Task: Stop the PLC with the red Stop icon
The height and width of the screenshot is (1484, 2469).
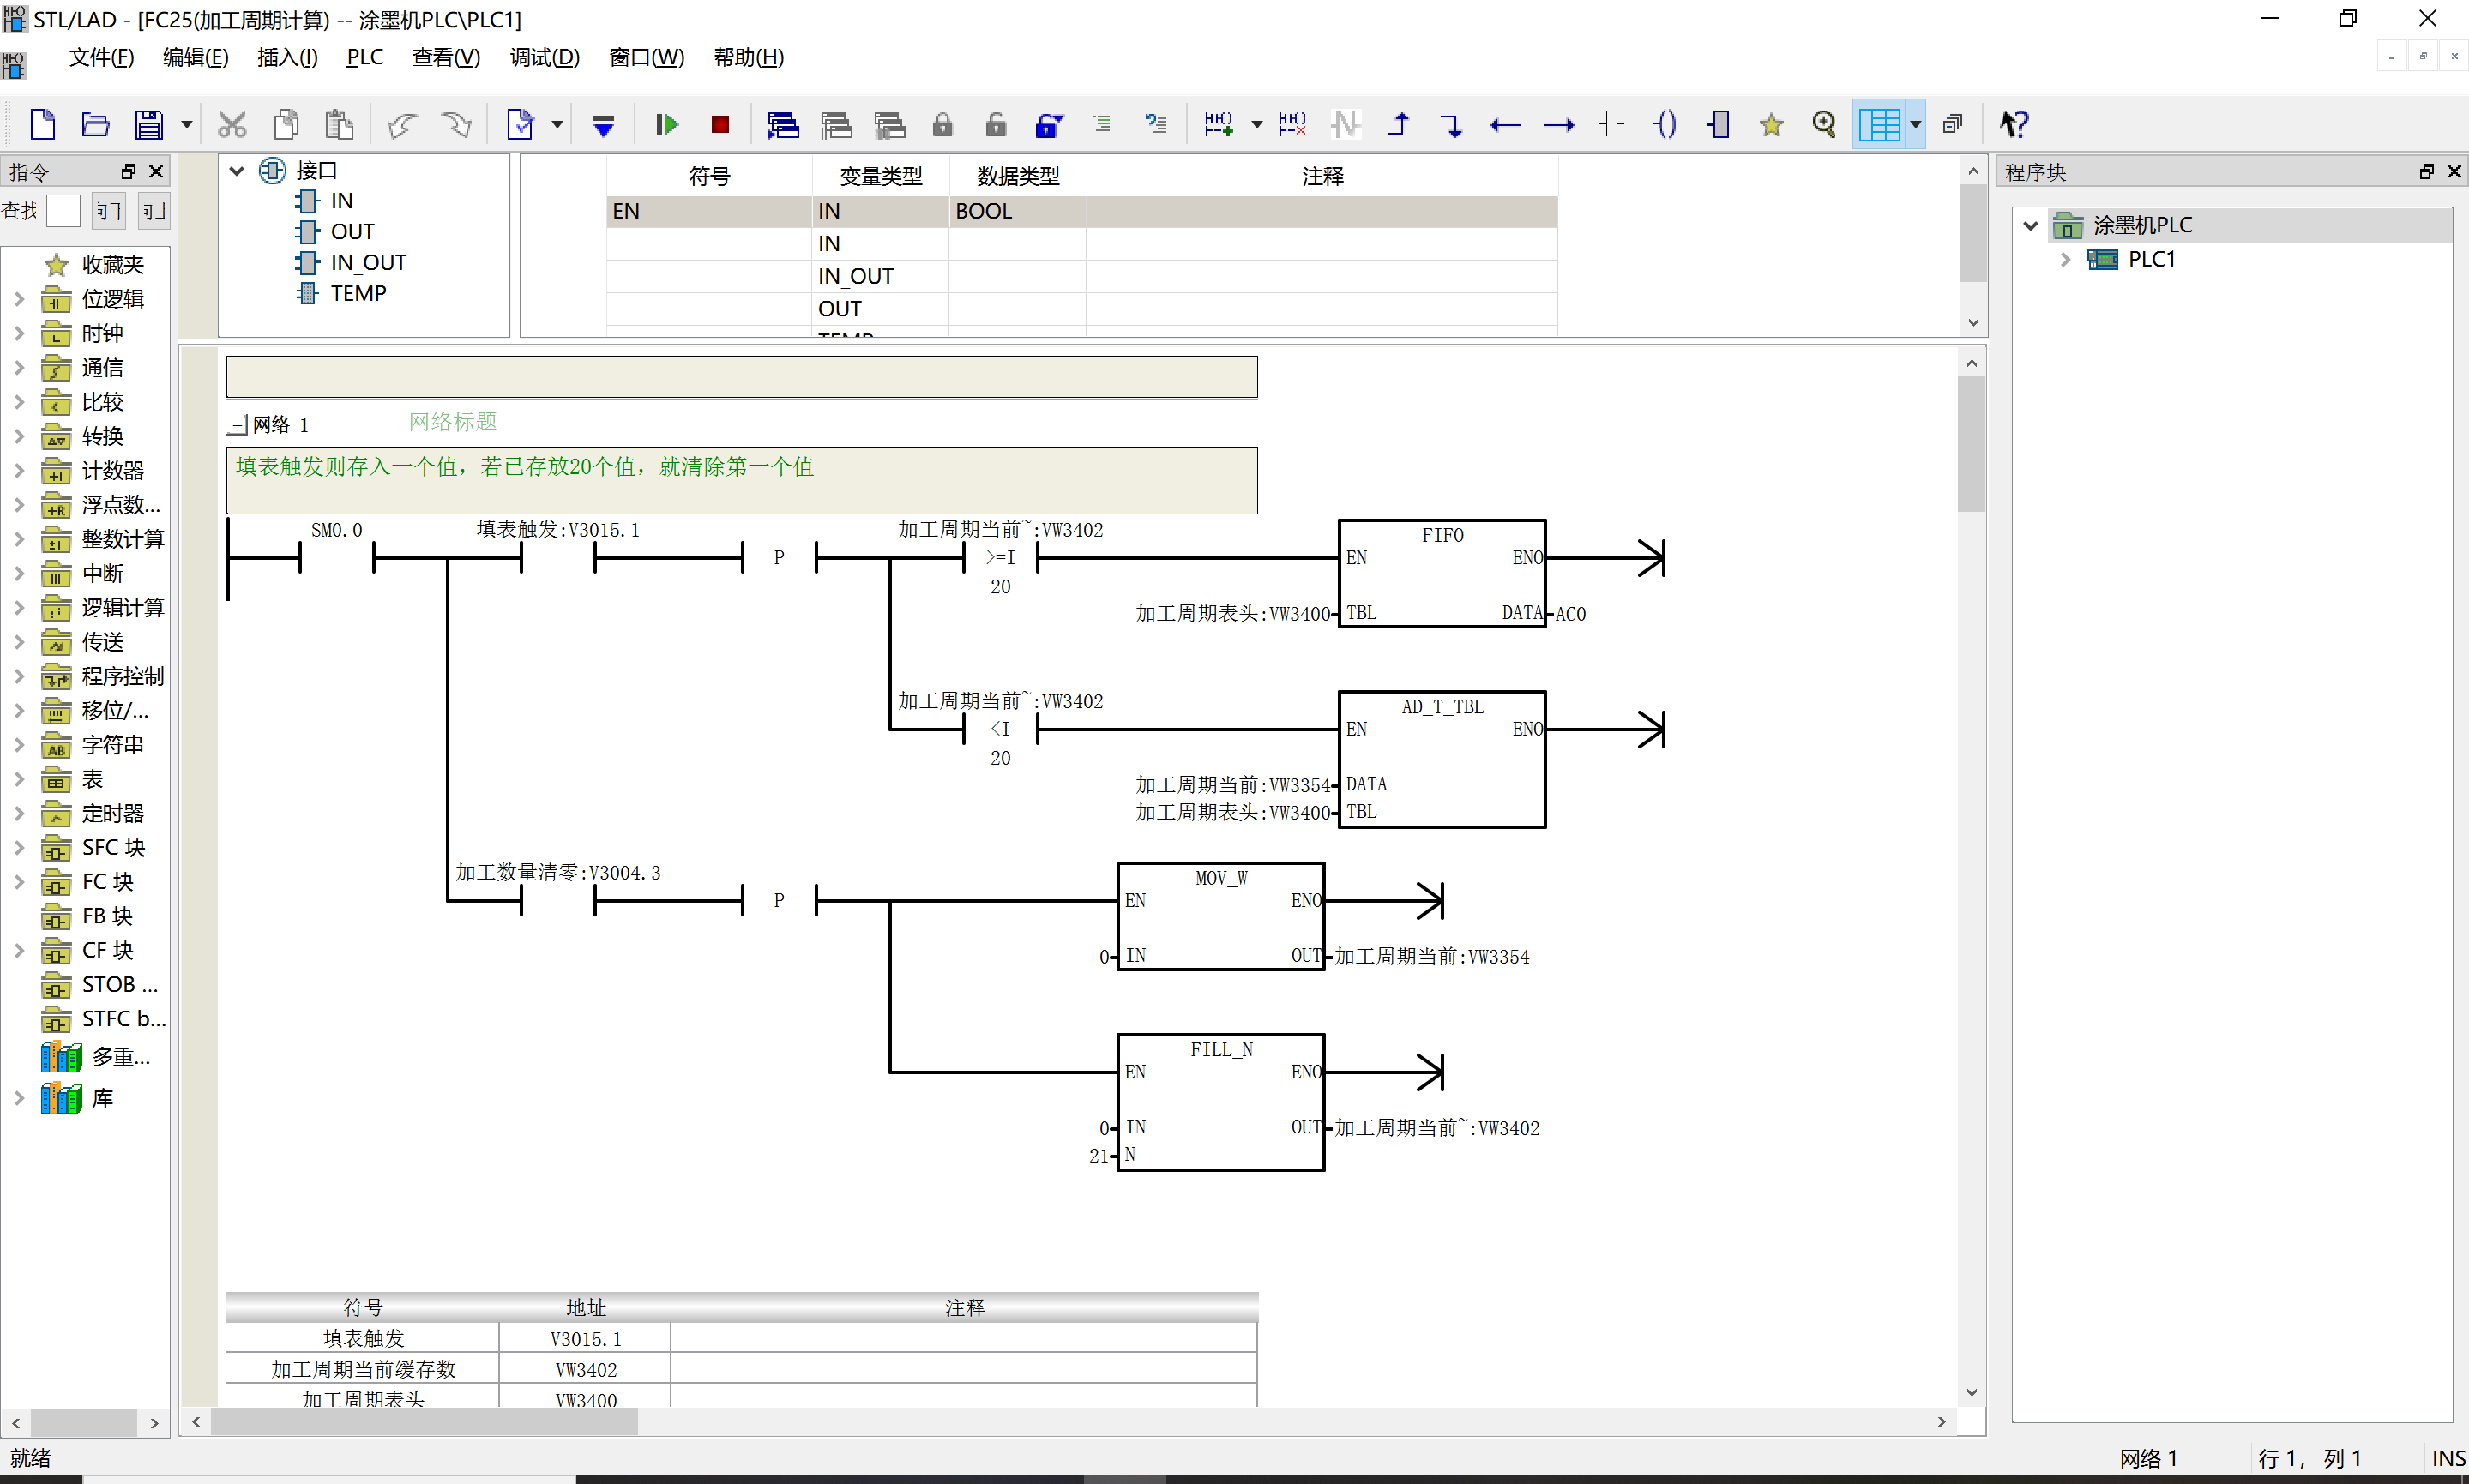Action: click(720, 125)
